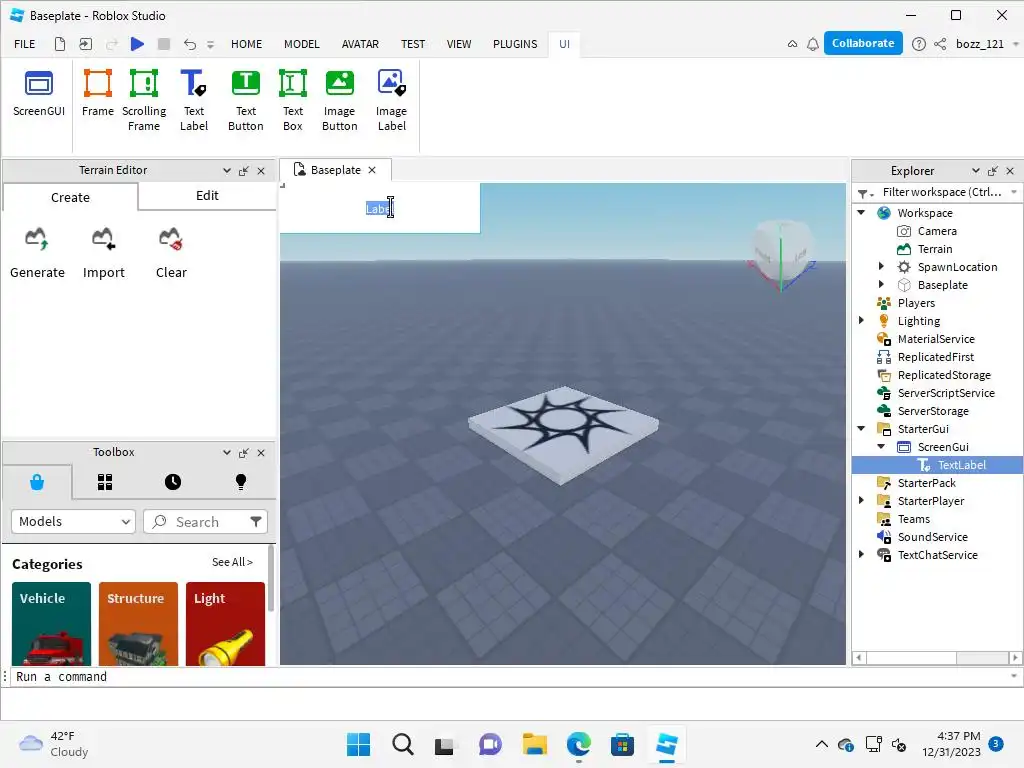The height and width of the screenshot is (768, 1024).
Task: Click the Import terrain tool
Action: [x=103, y=253]
